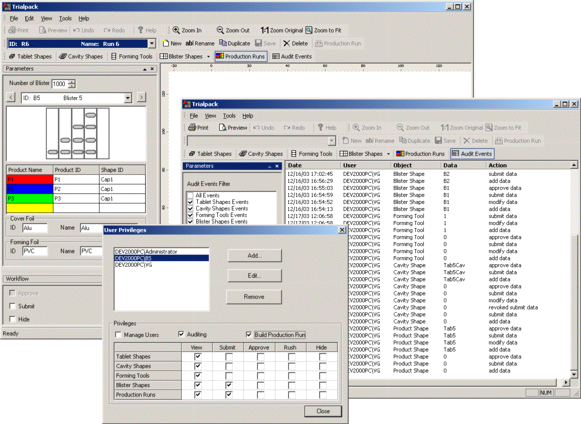Click Zoom Original in the back Trialpack window
581x424 pixels.
point(282,30)
